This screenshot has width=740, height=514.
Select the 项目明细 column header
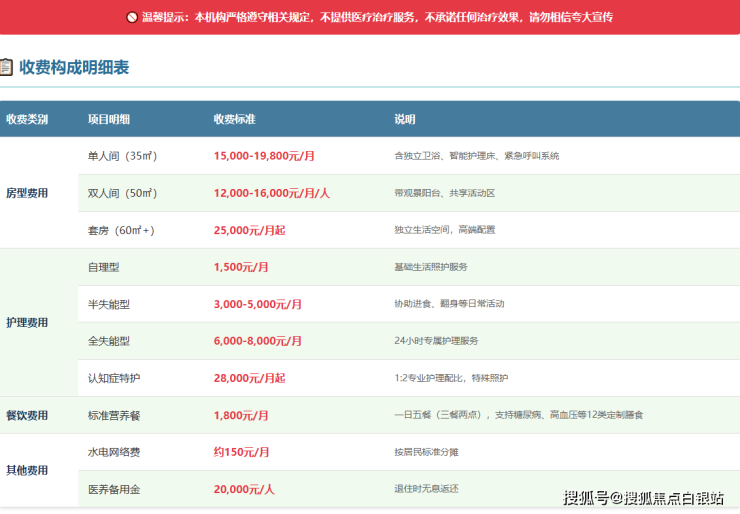108,119
